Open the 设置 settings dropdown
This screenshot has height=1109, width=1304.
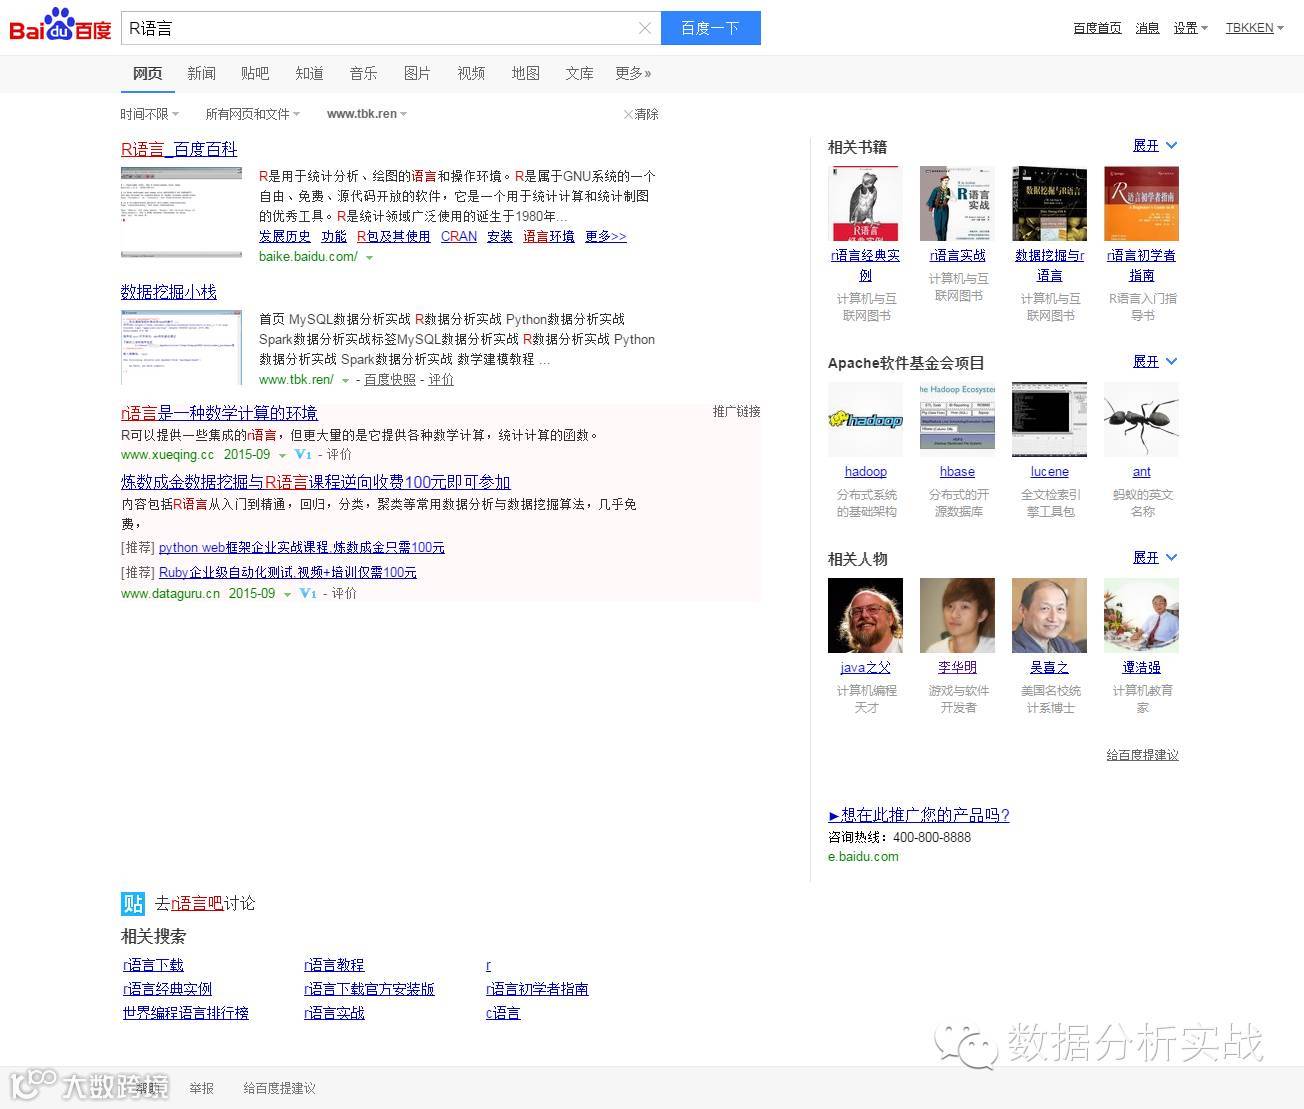click(x=1191, y=28)
